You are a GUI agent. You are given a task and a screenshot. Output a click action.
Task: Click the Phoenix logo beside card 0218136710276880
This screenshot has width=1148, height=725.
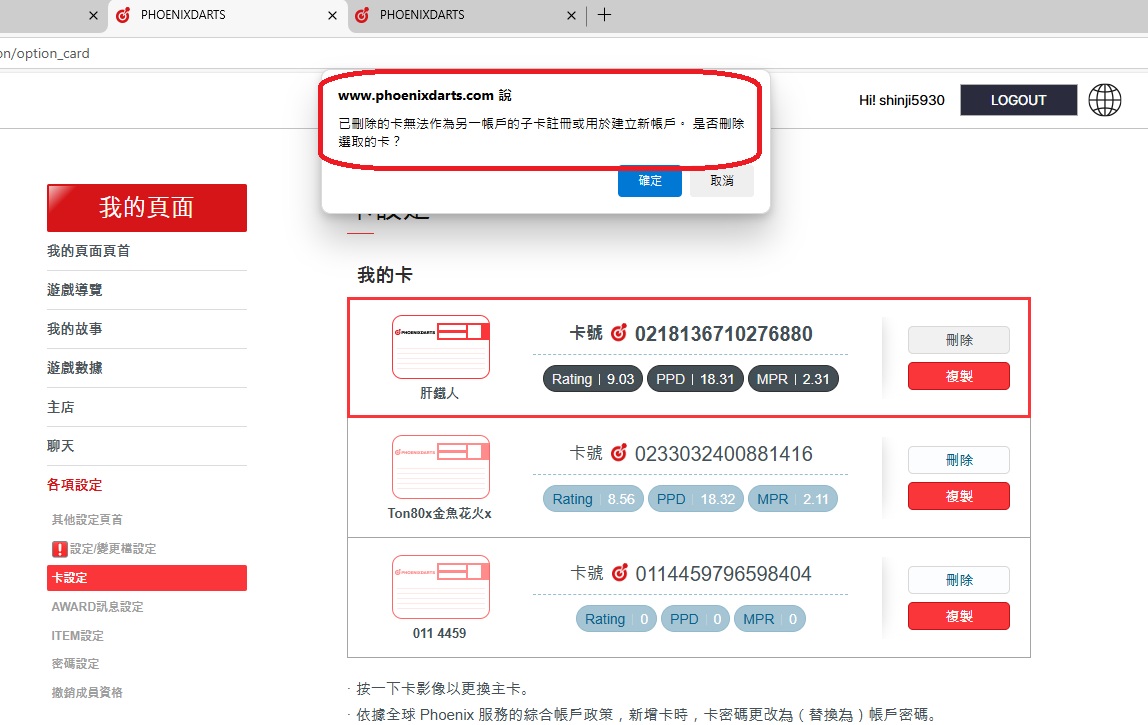619,333
